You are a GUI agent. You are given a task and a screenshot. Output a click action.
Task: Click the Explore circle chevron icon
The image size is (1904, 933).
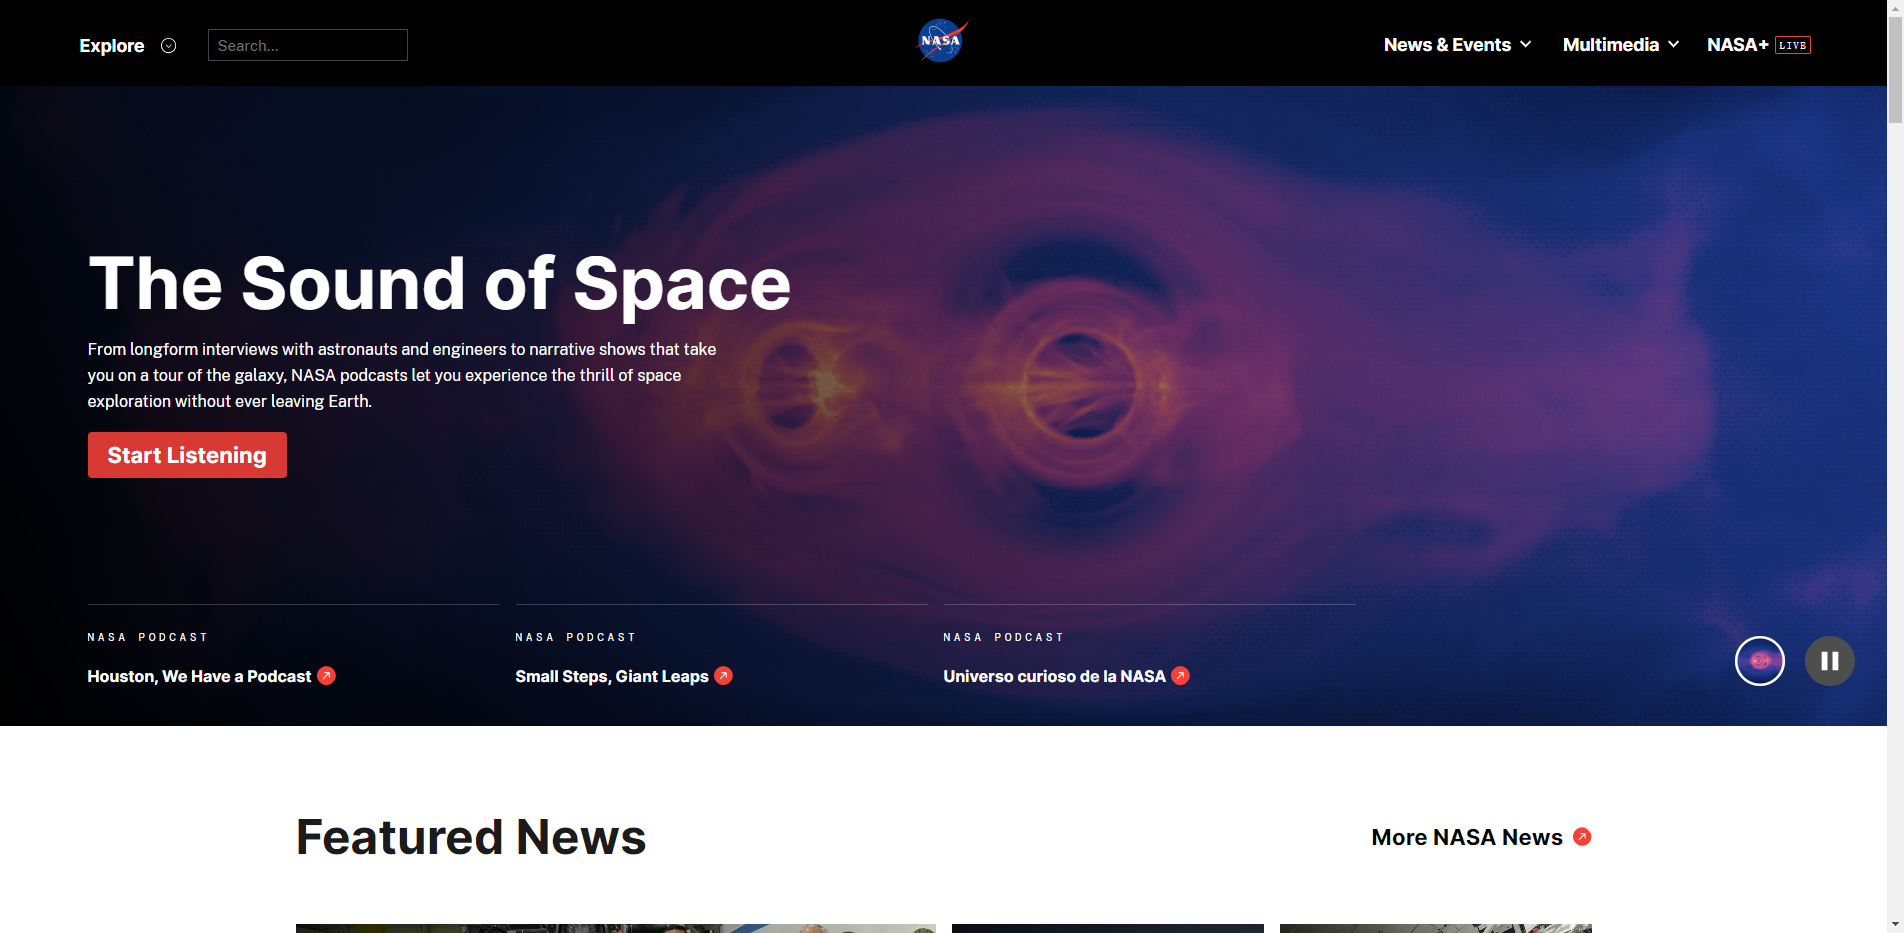pos(169,46)
